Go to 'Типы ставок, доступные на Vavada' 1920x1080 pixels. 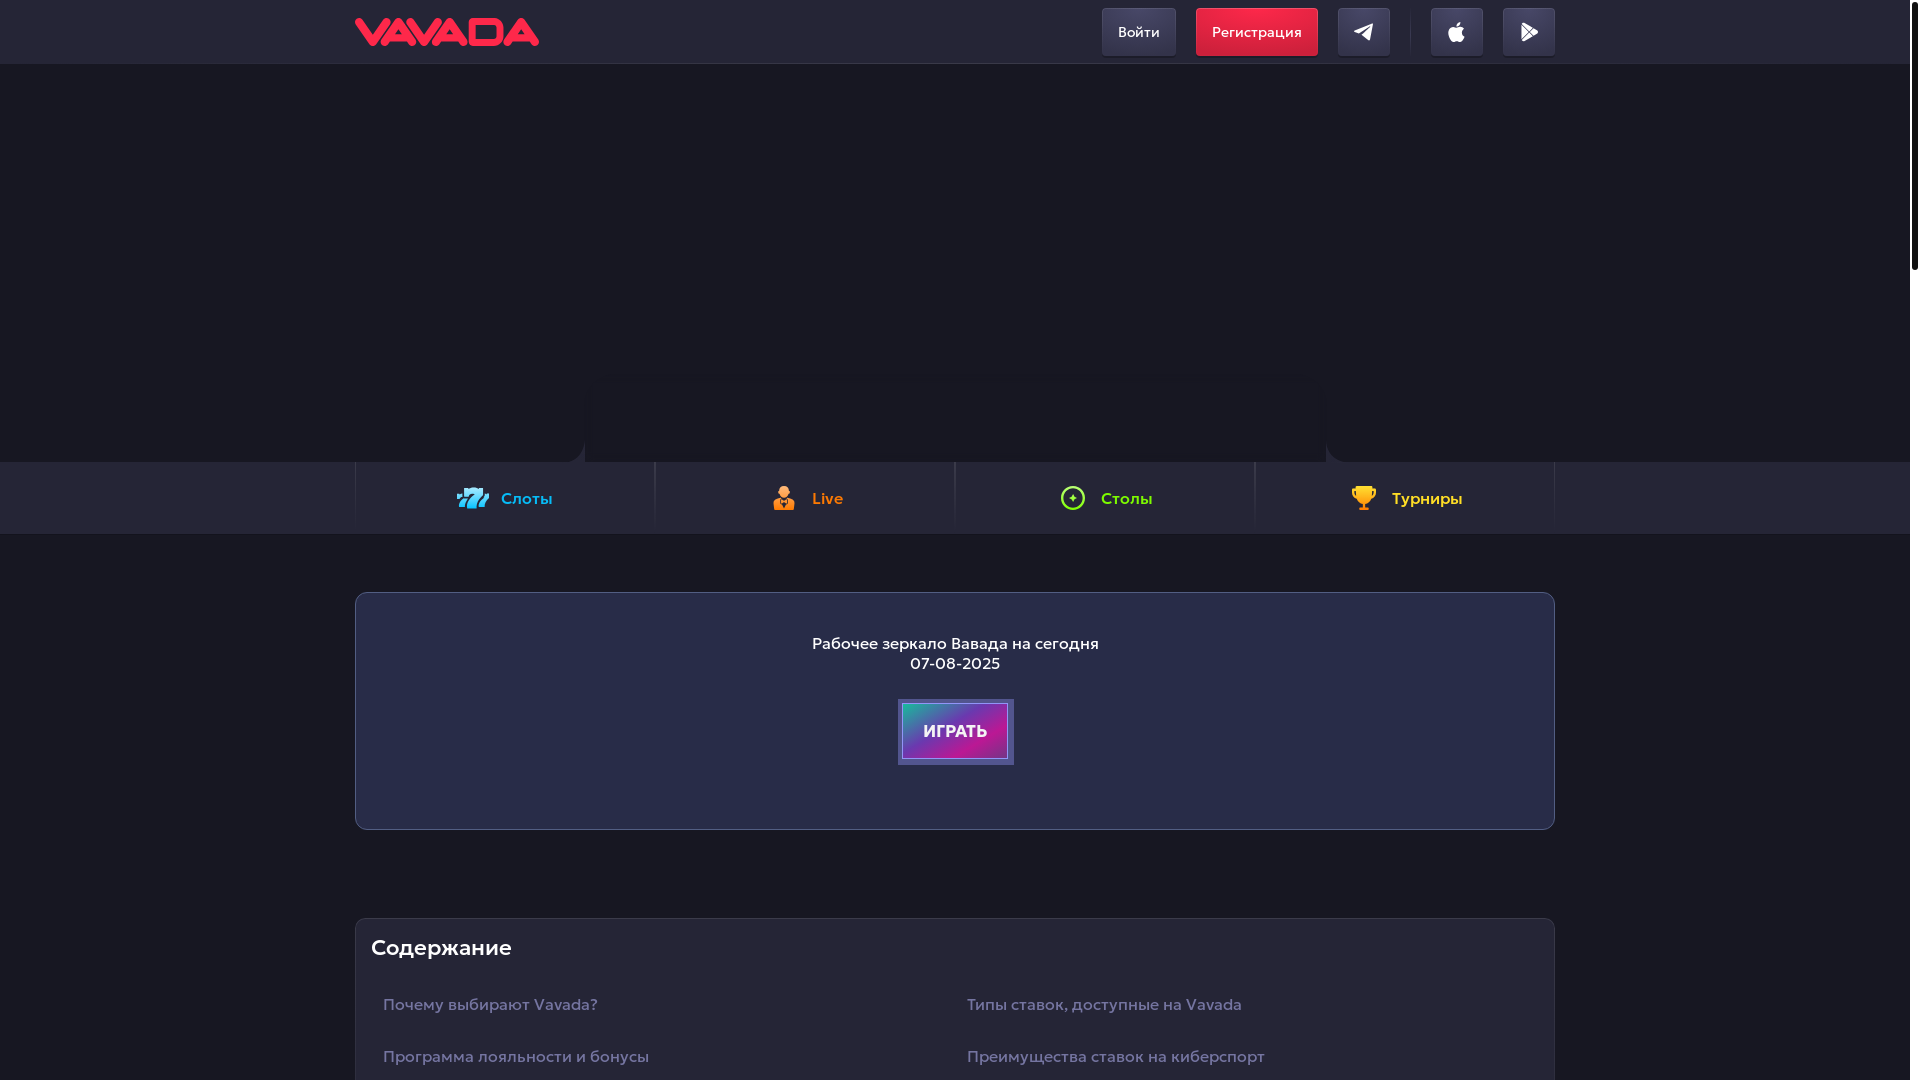tap(1104, 1005)
